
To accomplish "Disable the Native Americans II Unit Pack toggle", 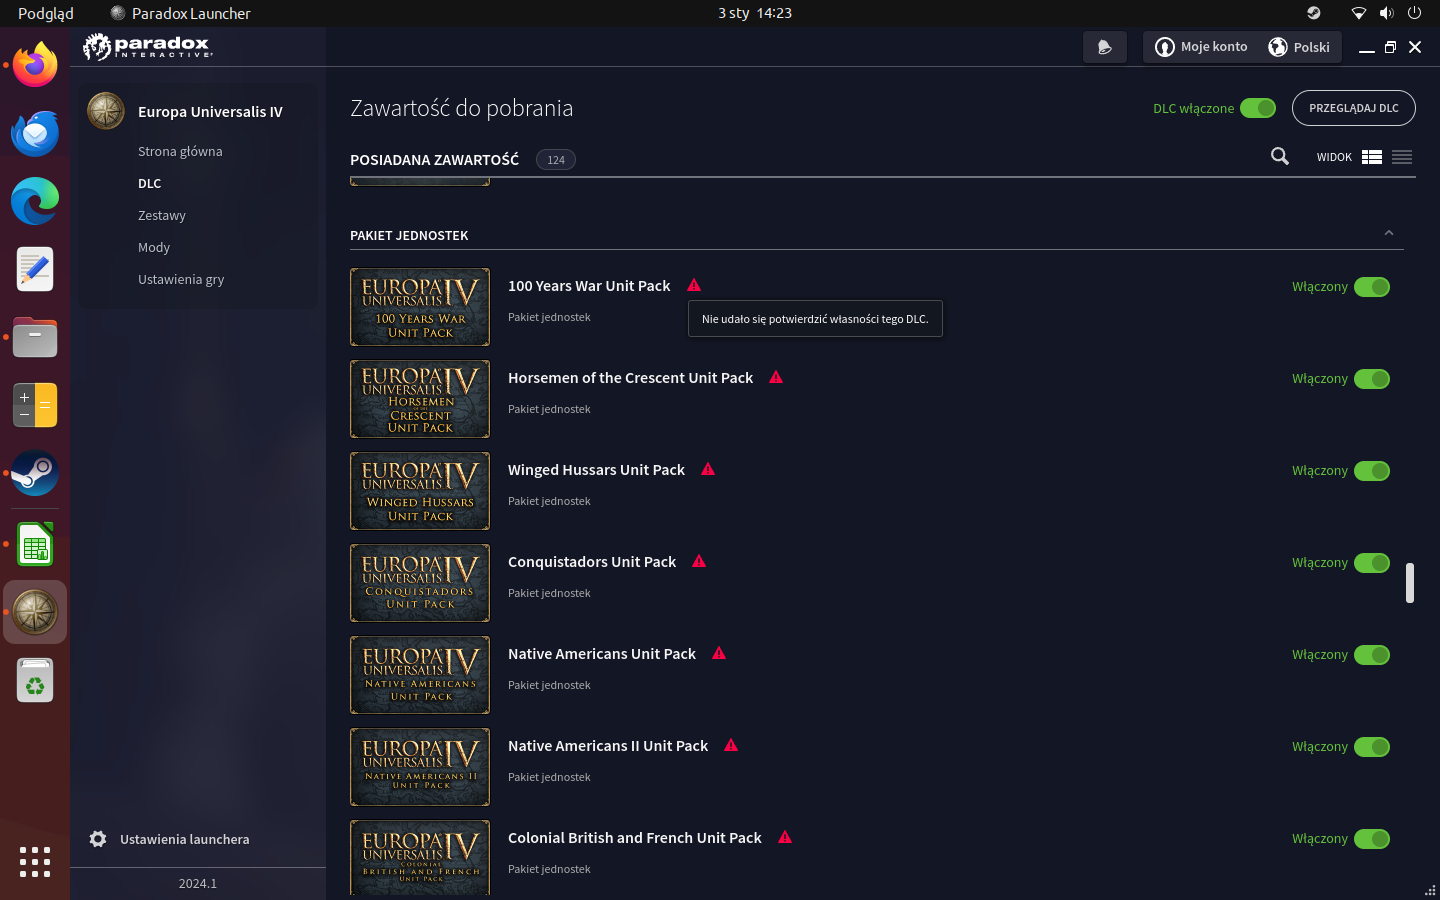I will coord(1372,747).
